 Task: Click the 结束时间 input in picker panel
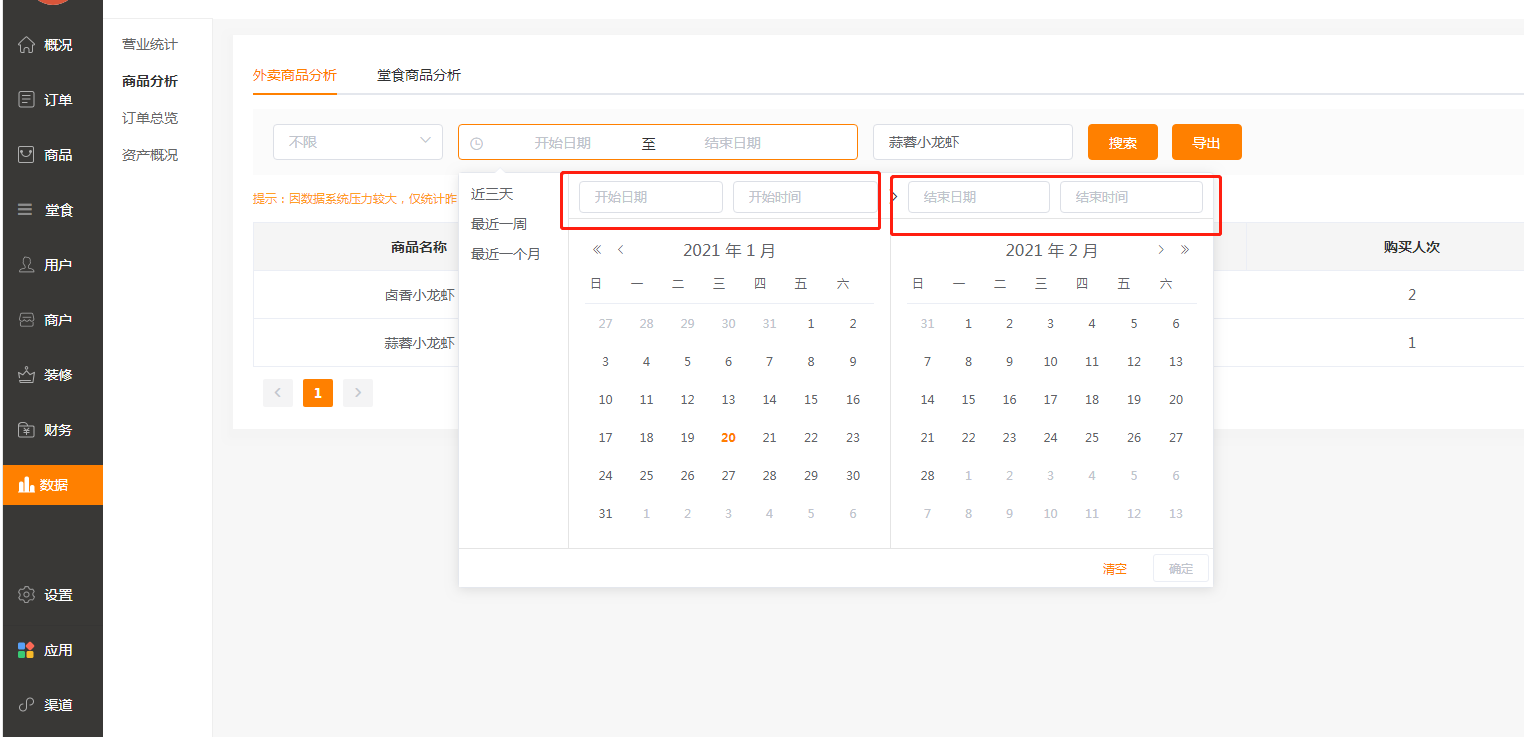1131,197
